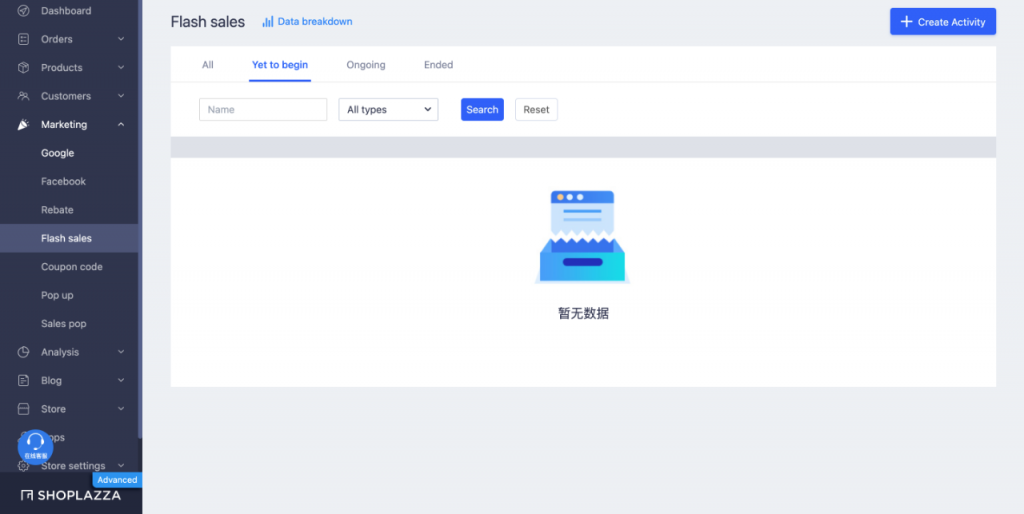Image resolution: width=1024 pixels, height=514 pixels.
Task: Expand the Customers menu chevron
Action: pyautogui.click(x=121, y=96)
